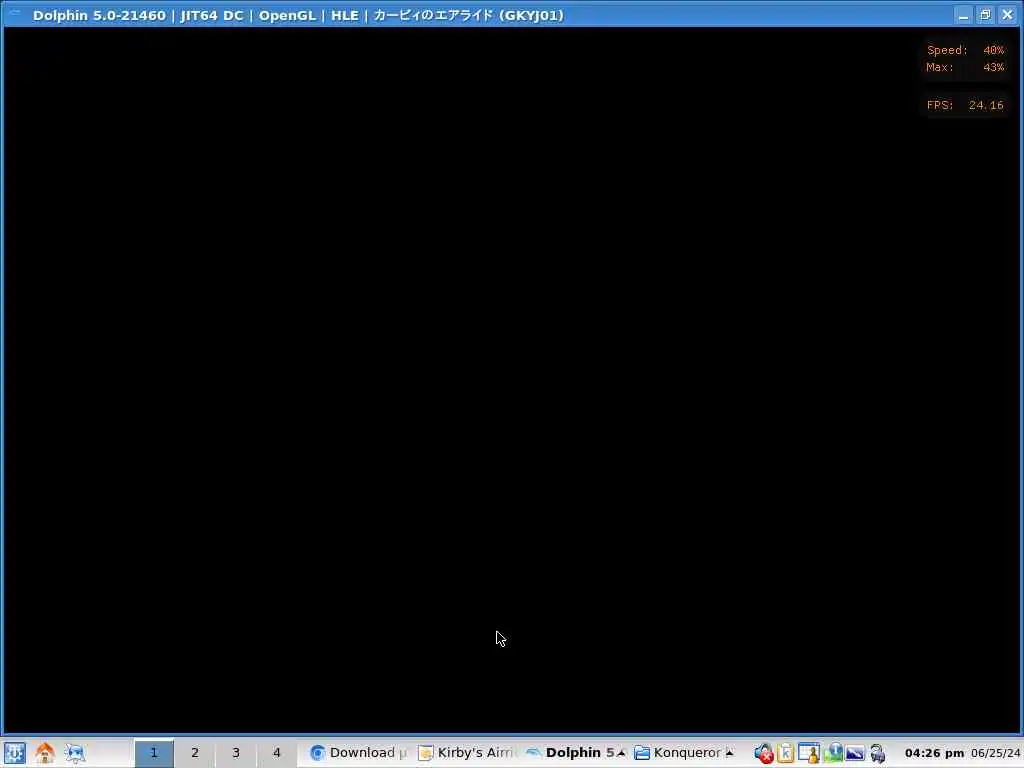Viewport: 1024px width, 768px height.
Task: Click the 04:26 pm clock
Action: click(935, 753)
